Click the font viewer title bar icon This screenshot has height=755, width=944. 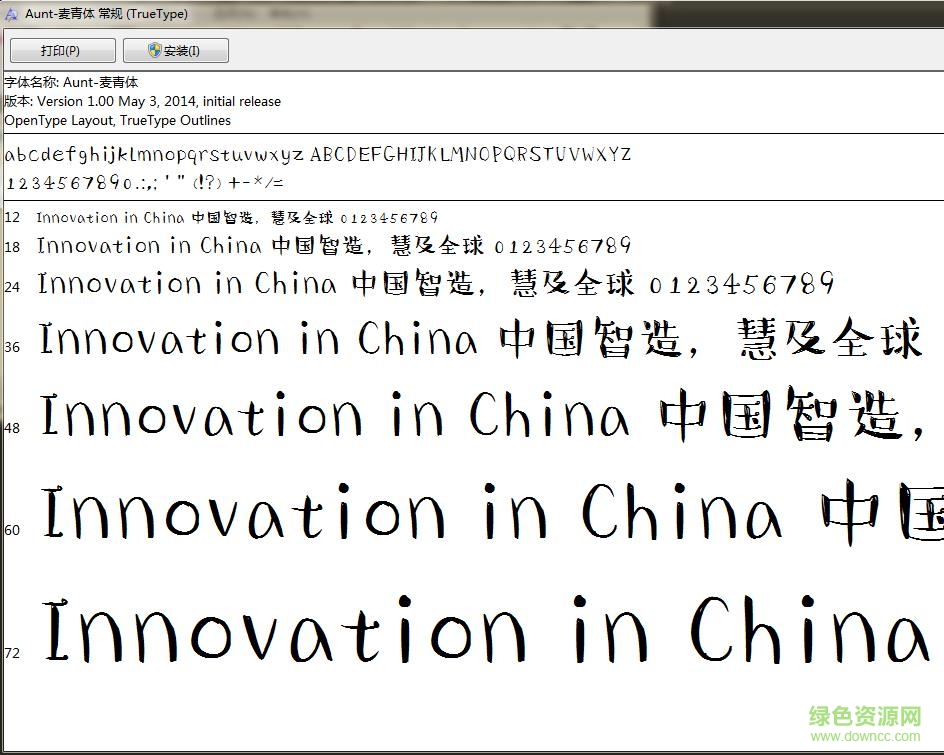coord(11,14)
